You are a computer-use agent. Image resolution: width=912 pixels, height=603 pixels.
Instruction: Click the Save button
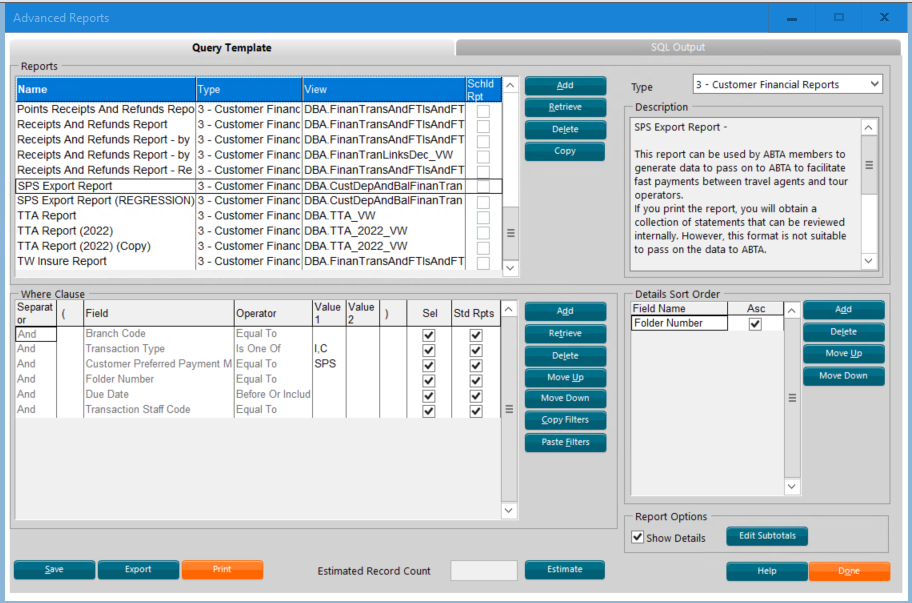coord(54,569)
